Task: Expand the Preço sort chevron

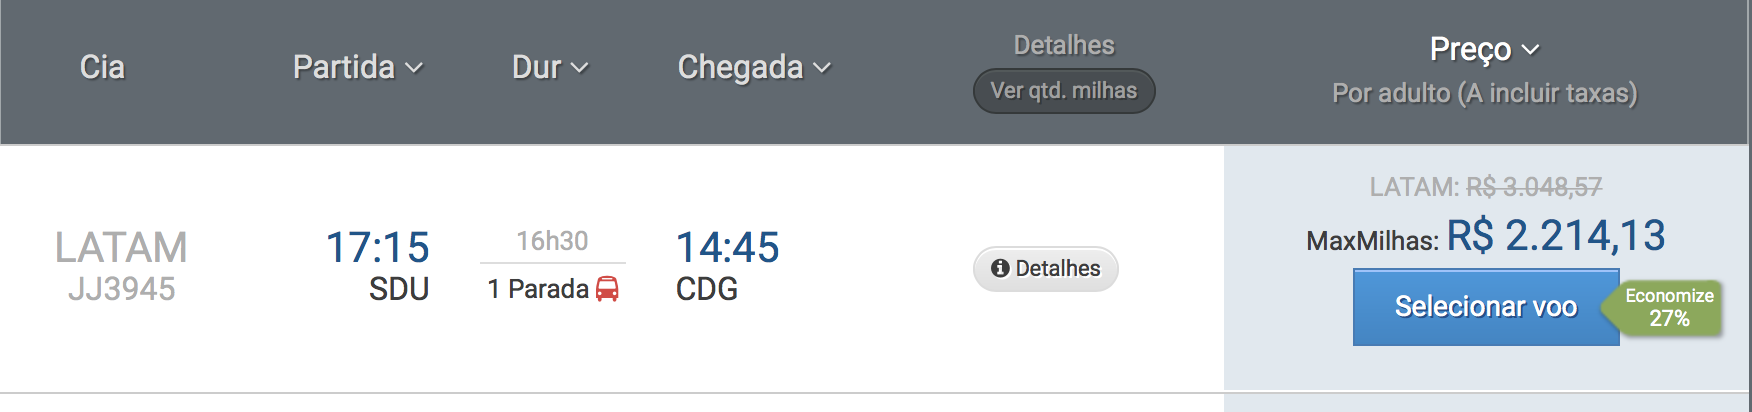Action: pos(1530,49)
